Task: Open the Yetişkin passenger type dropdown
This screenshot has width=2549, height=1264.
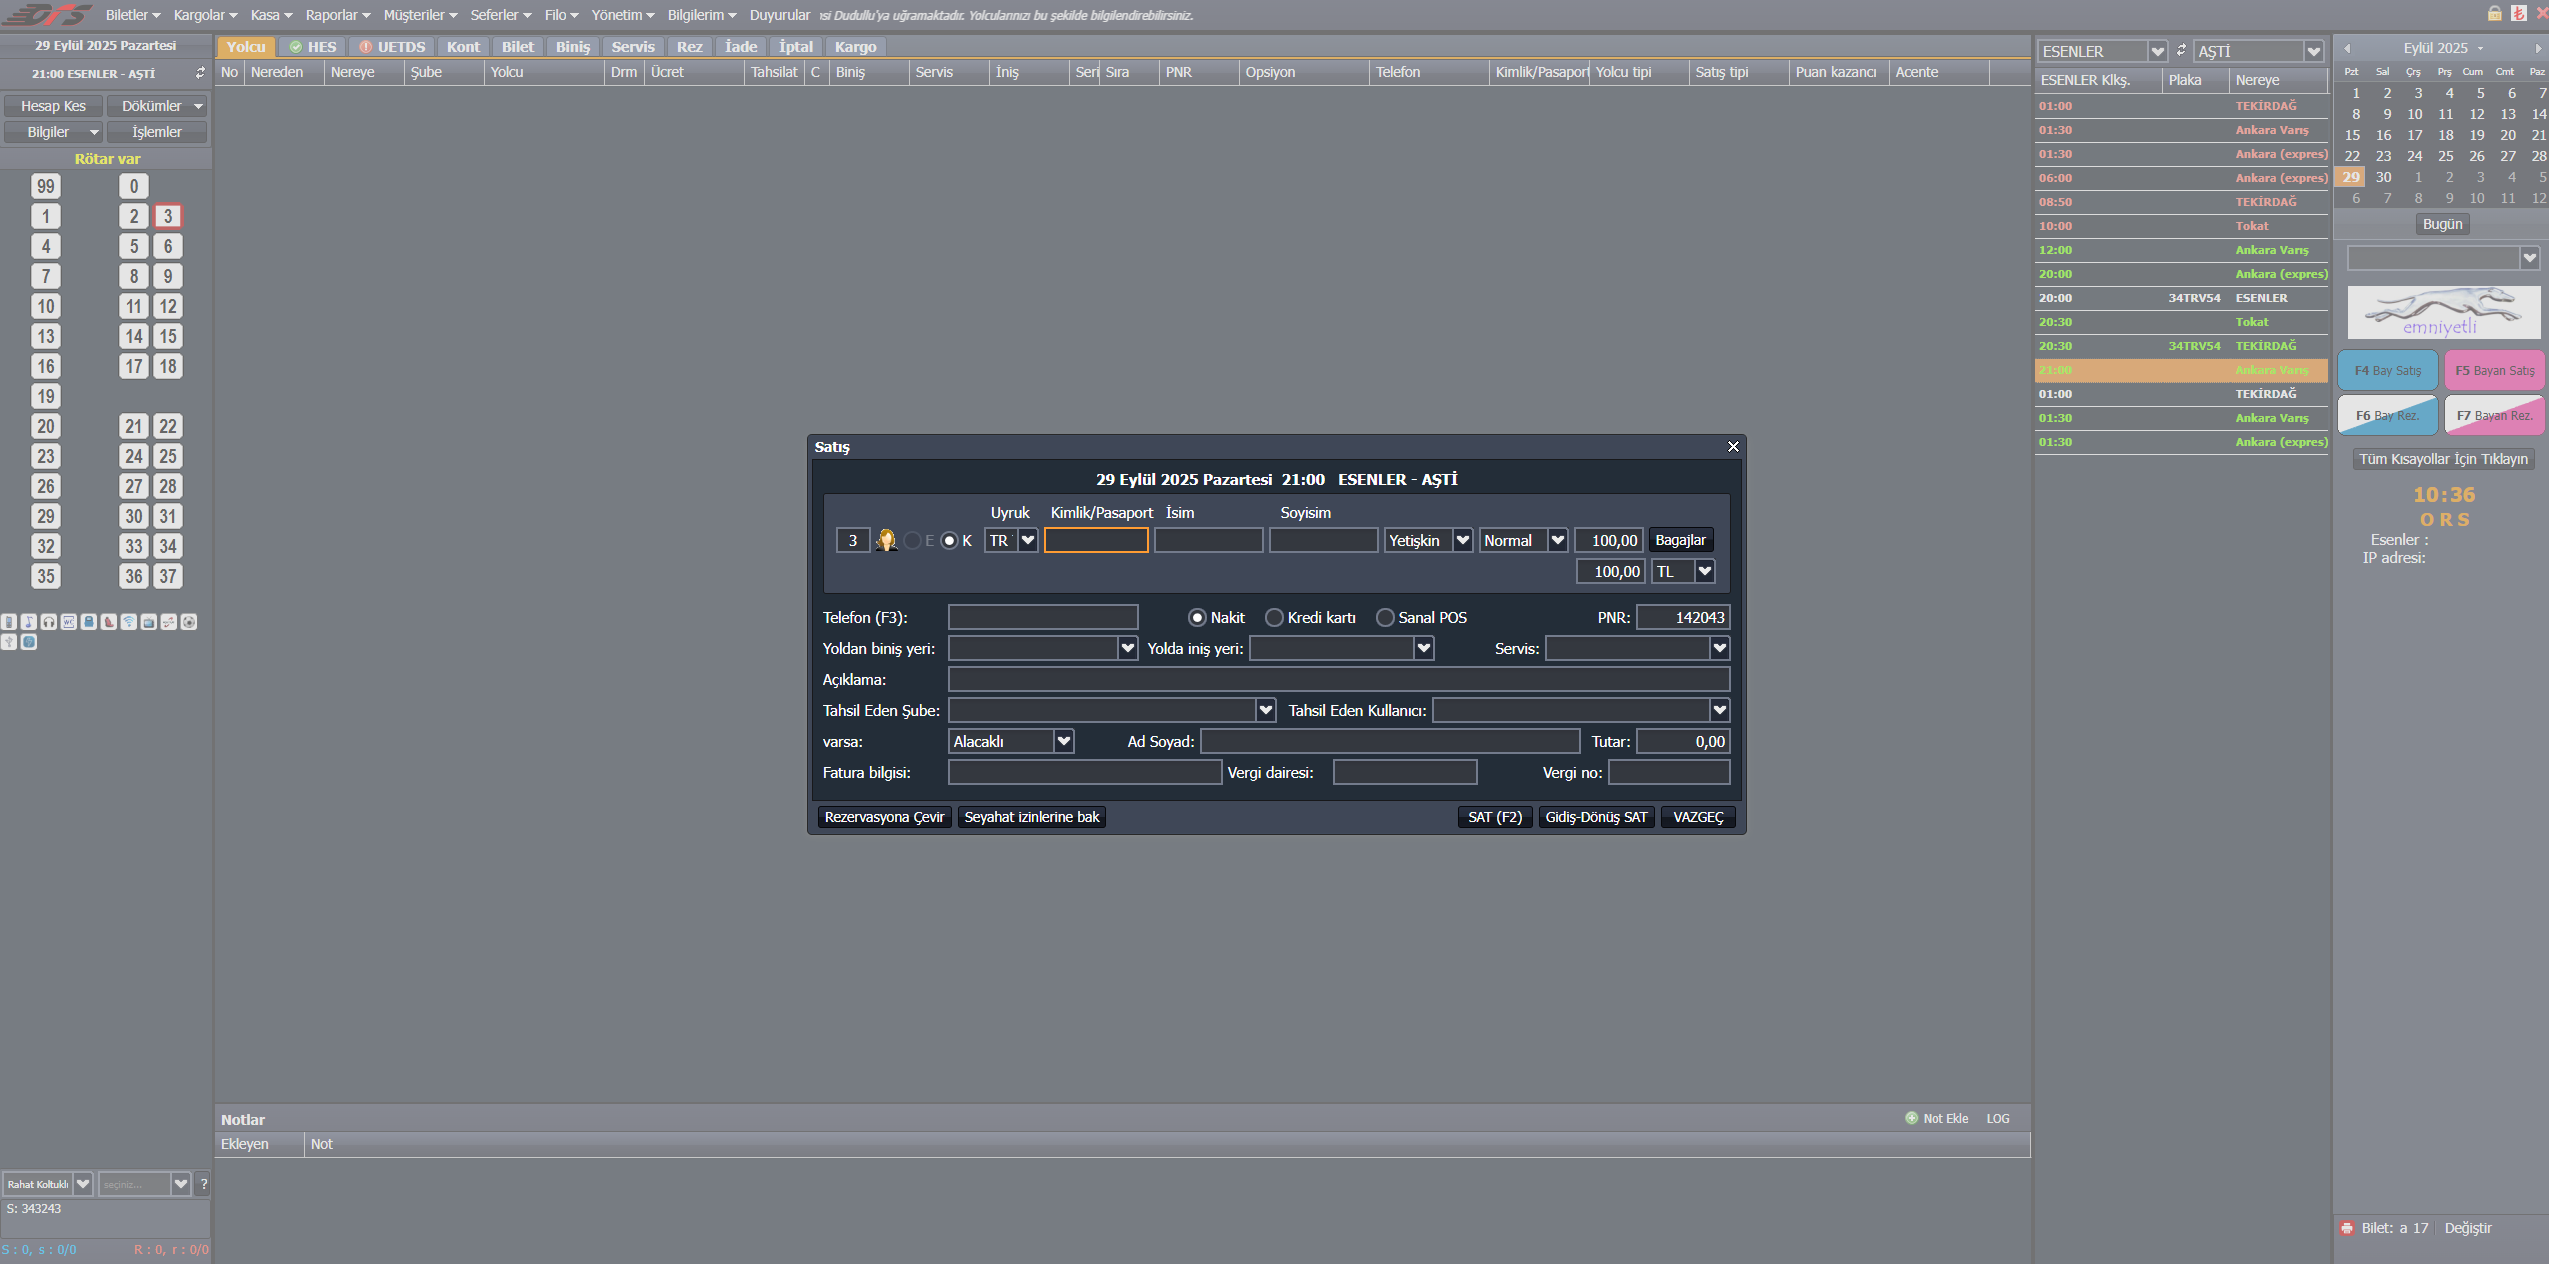Action: 1462,541
